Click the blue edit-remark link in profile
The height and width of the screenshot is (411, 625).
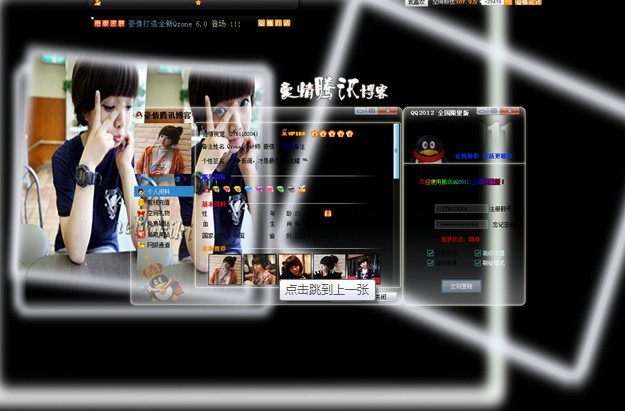pyautogui.click(x=293, y=146)
